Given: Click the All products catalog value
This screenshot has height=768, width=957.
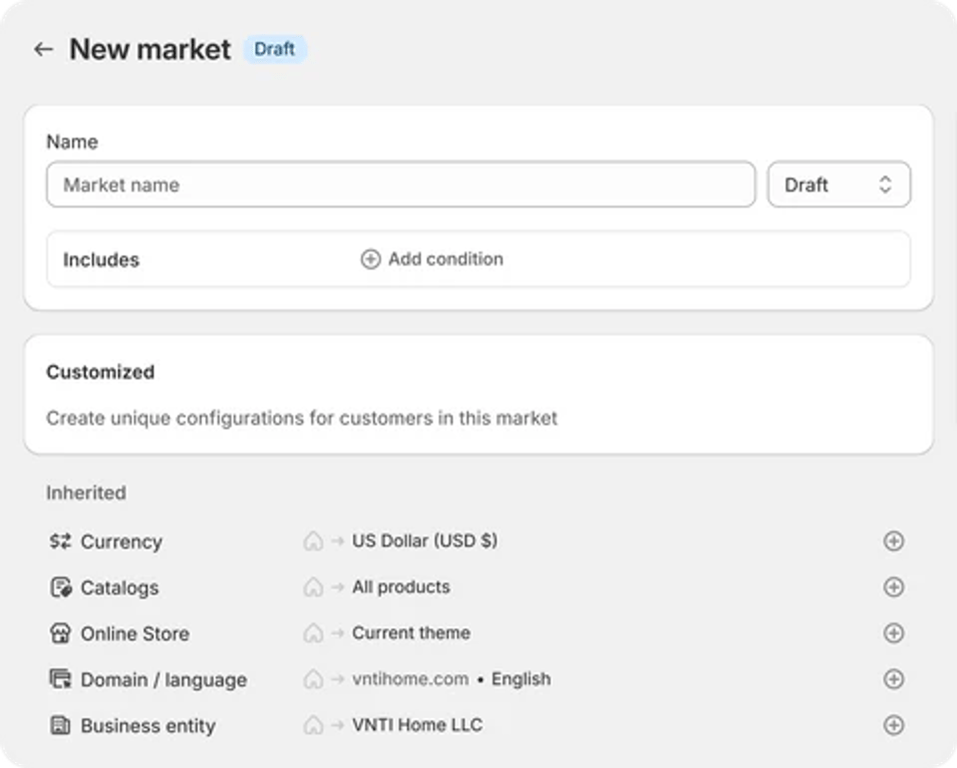Looking at the screenshot, I should point(401,587).
